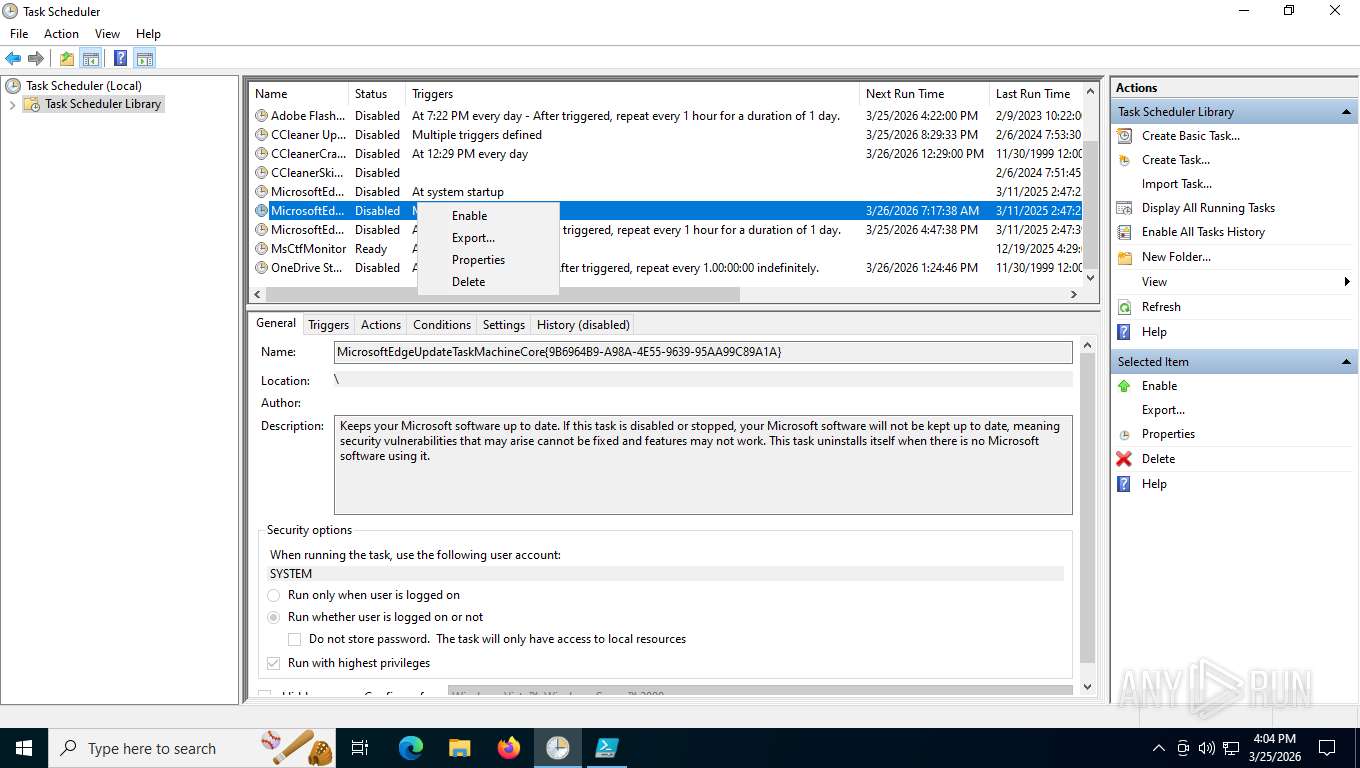Choose Properties from the context menu

488,260
